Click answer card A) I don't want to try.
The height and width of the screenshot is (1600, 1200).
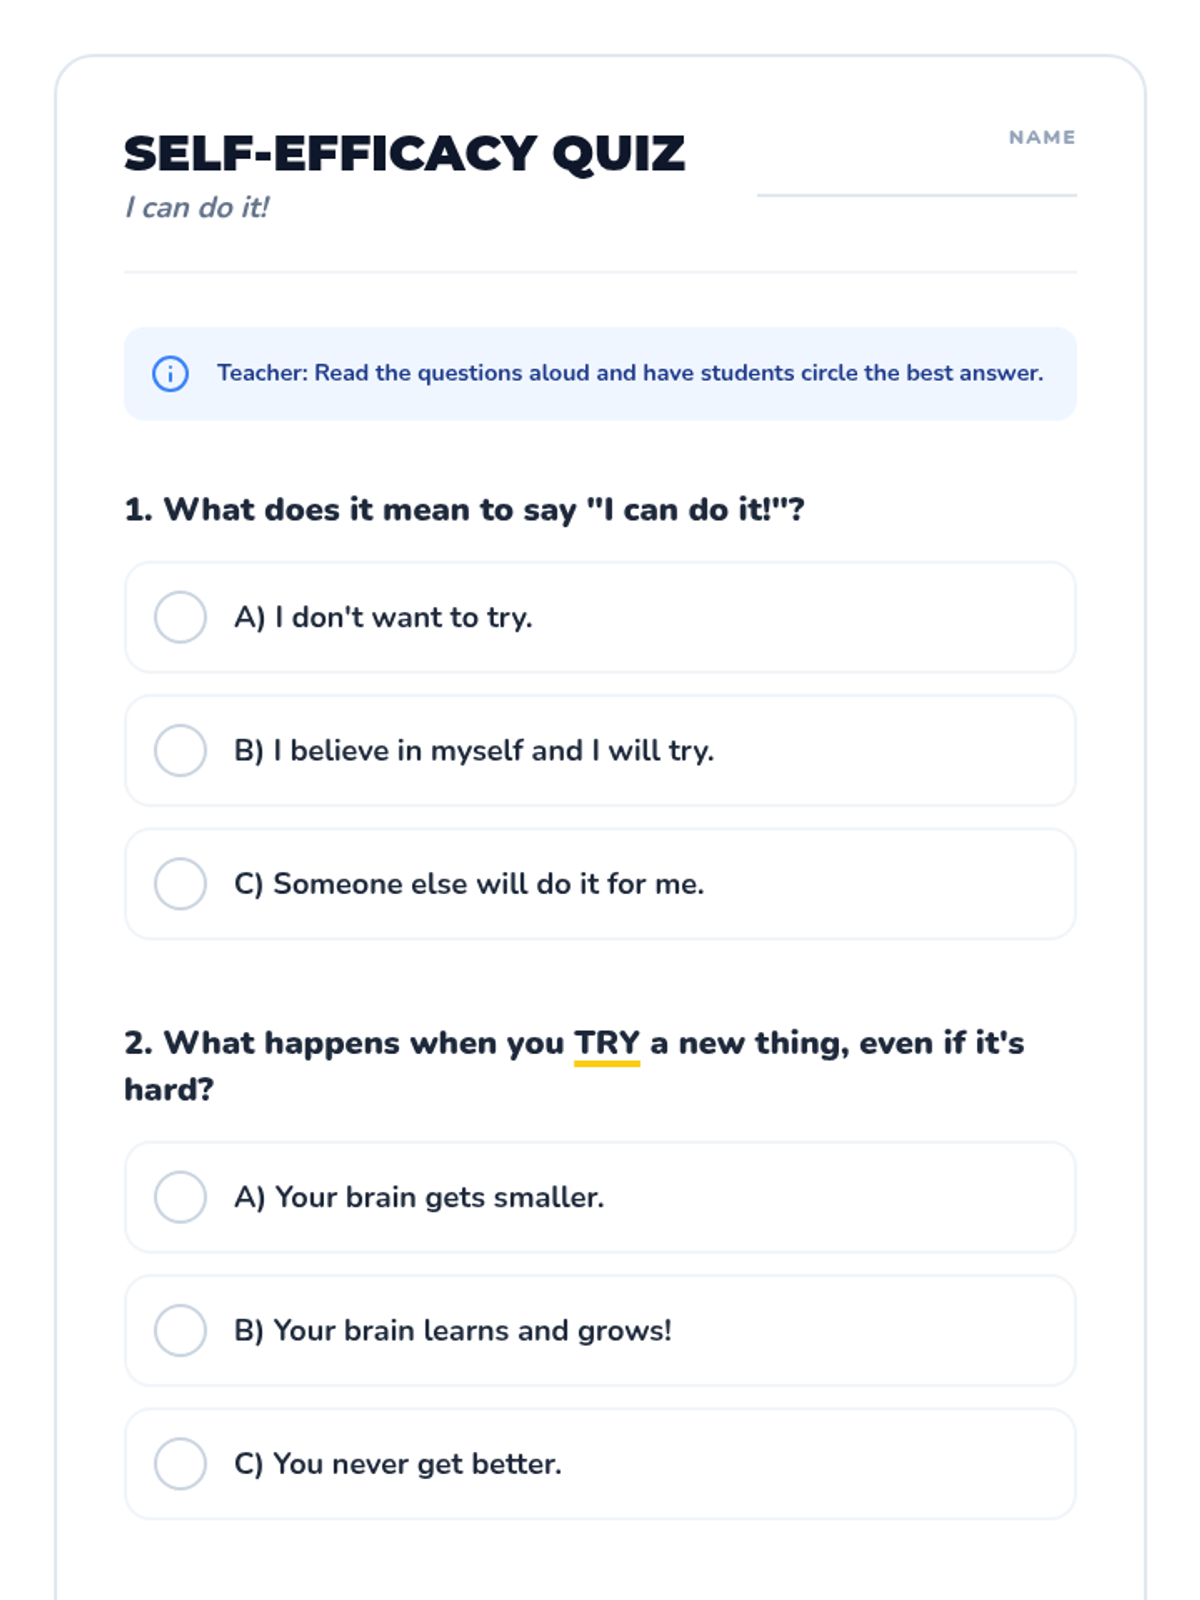click(600, 617)
